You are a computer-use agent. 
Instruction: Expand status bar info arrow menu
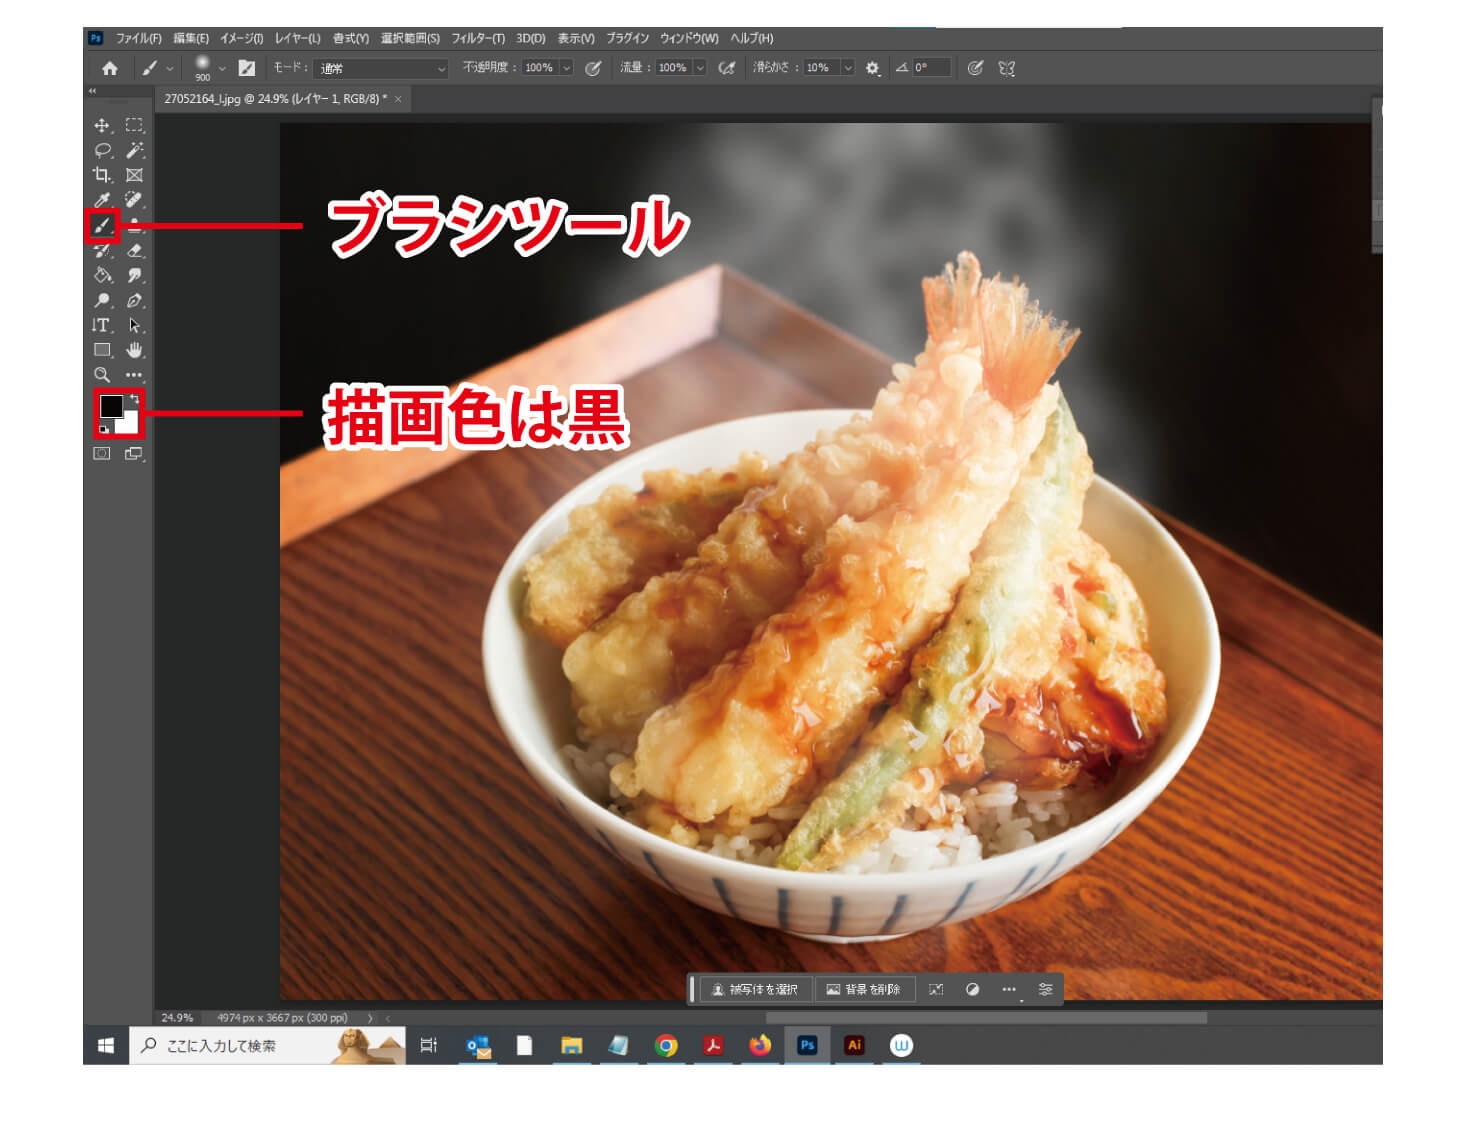click(x=370, y=1018)
